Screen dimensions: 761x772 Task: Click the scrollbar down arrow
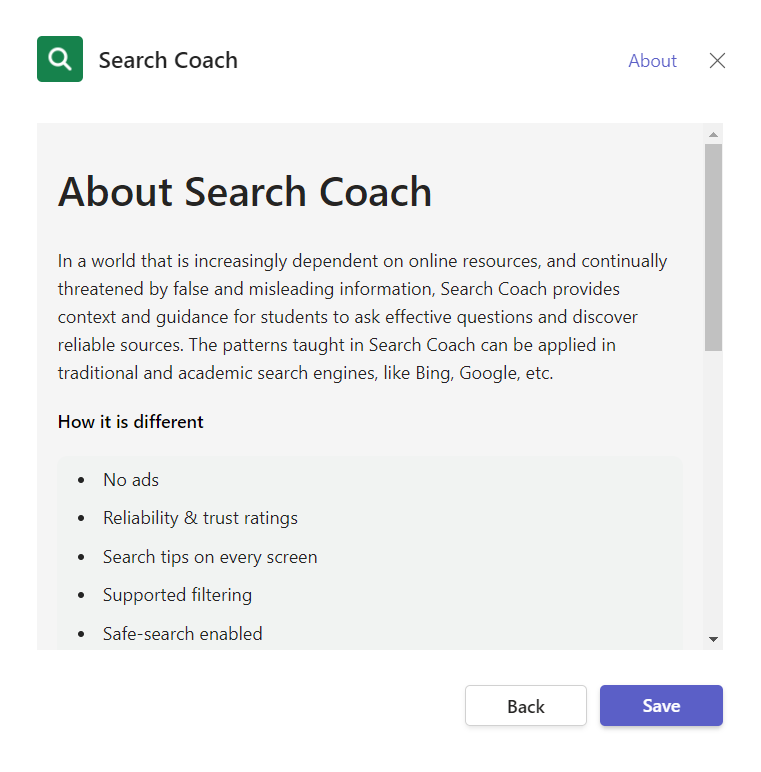(713, 638)
